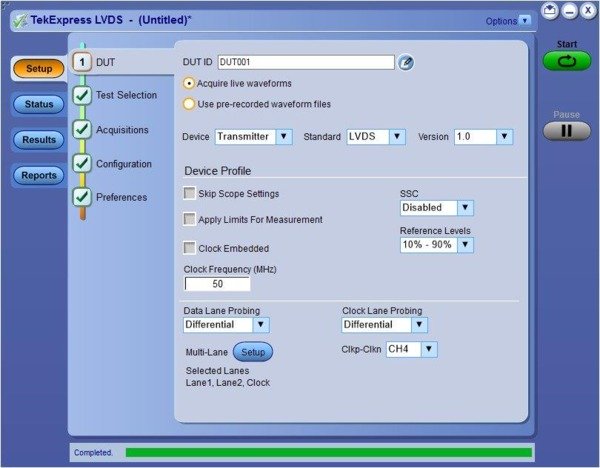Click the Test Selection checkmark icon
The height and width of the screenshot is (468, 600).
coord(82,95)
